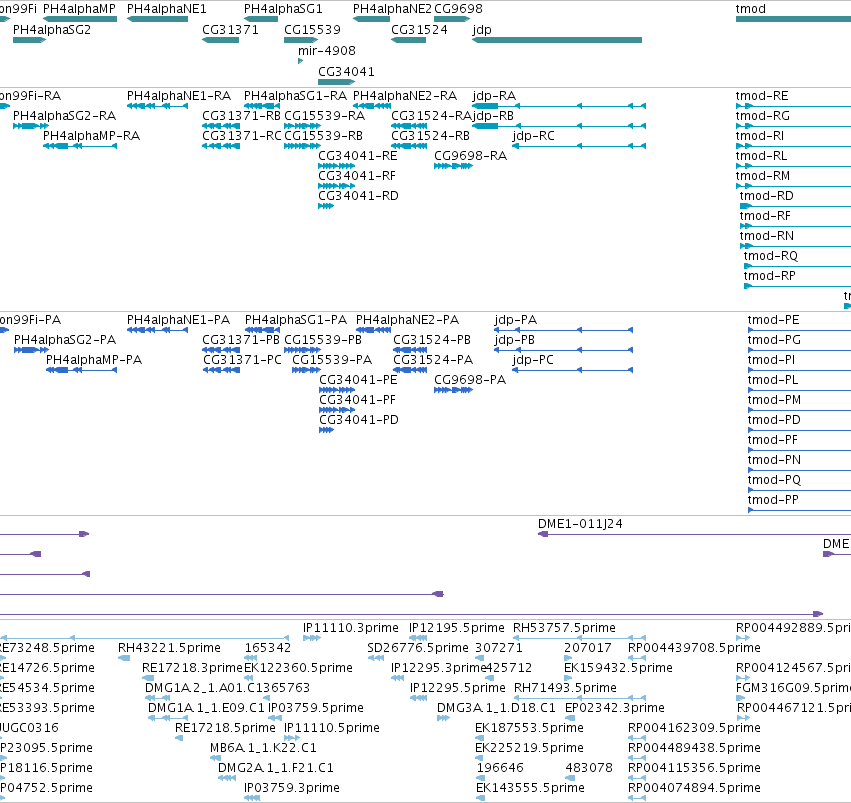
Task: Select the tmod gene label
Action: pyautogui.click(x=751, y=9)
